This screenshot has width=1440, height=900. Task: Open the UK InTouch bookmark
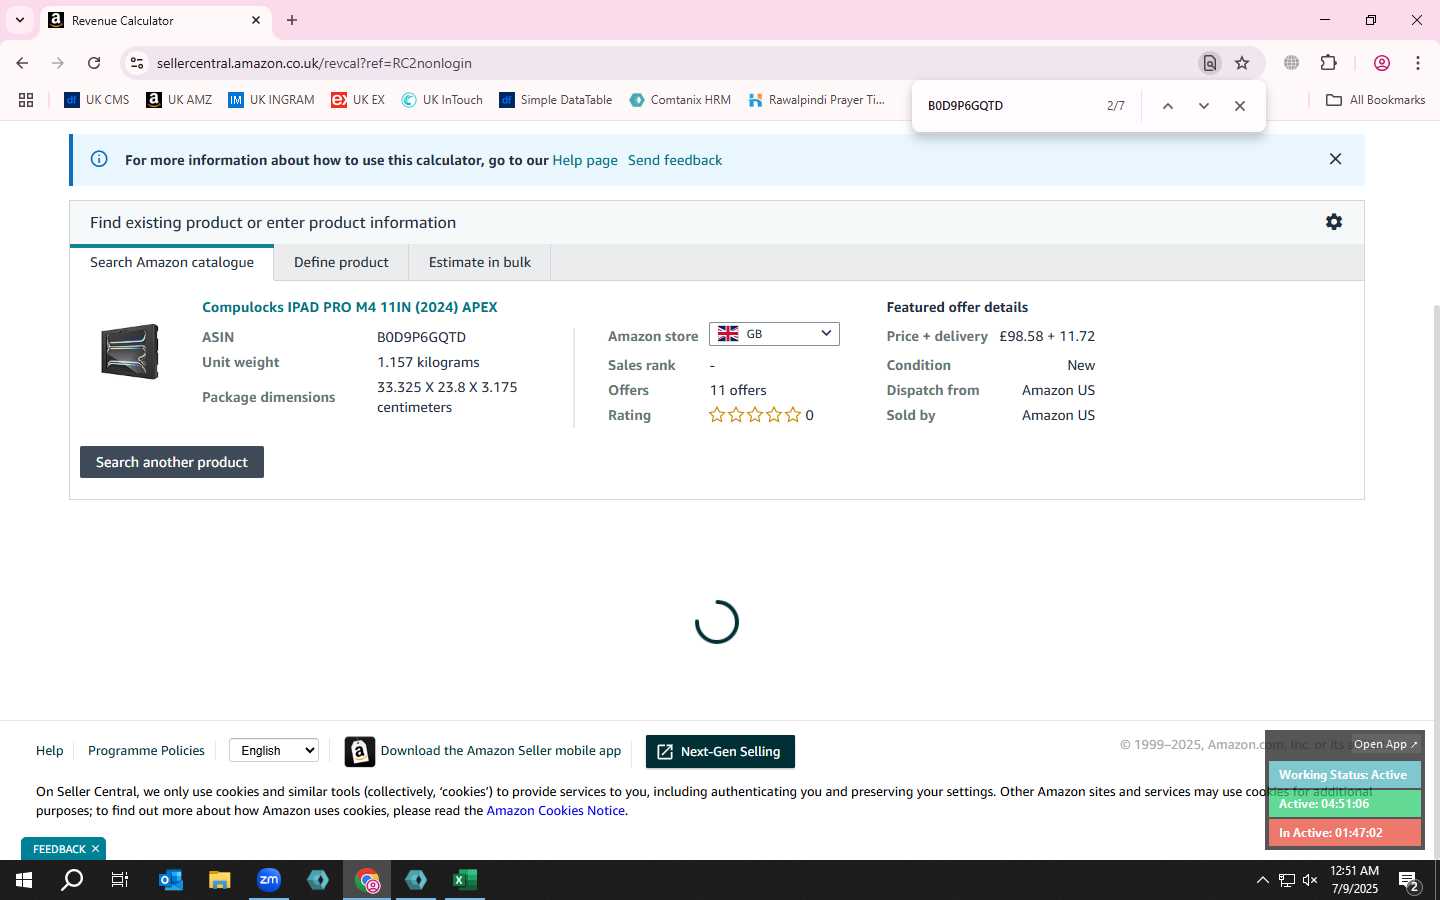click(442, 100)
